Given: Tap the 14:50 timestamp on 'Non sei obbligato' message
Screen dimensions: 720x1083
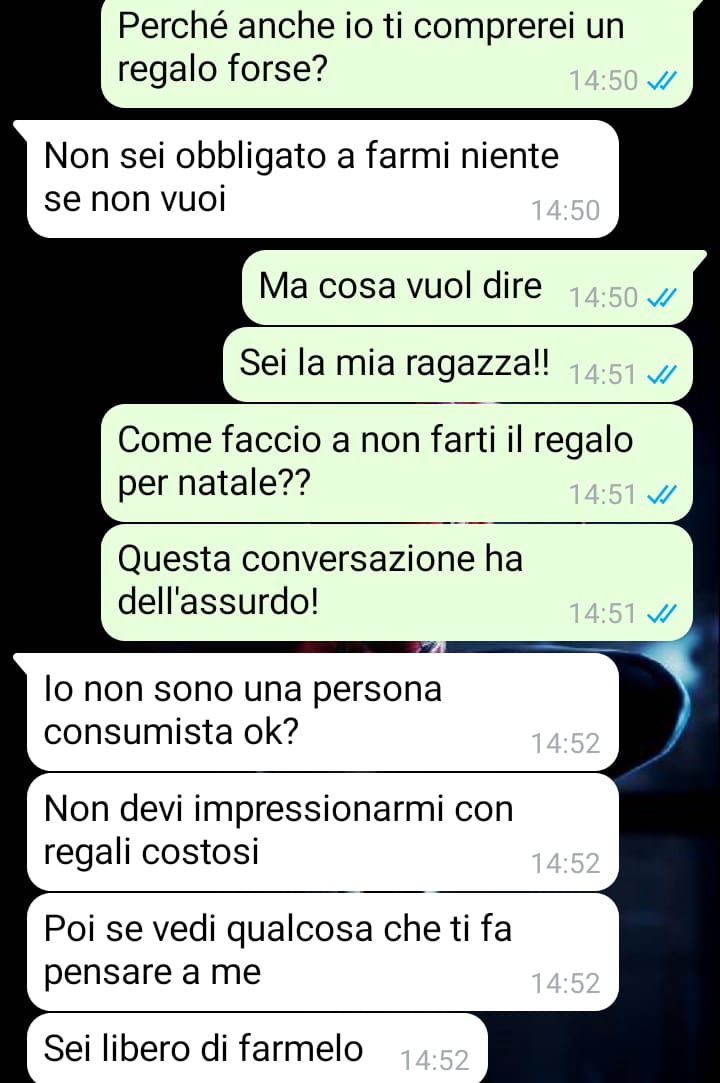Looking at the screenshot, I should [x=565, y=211].
